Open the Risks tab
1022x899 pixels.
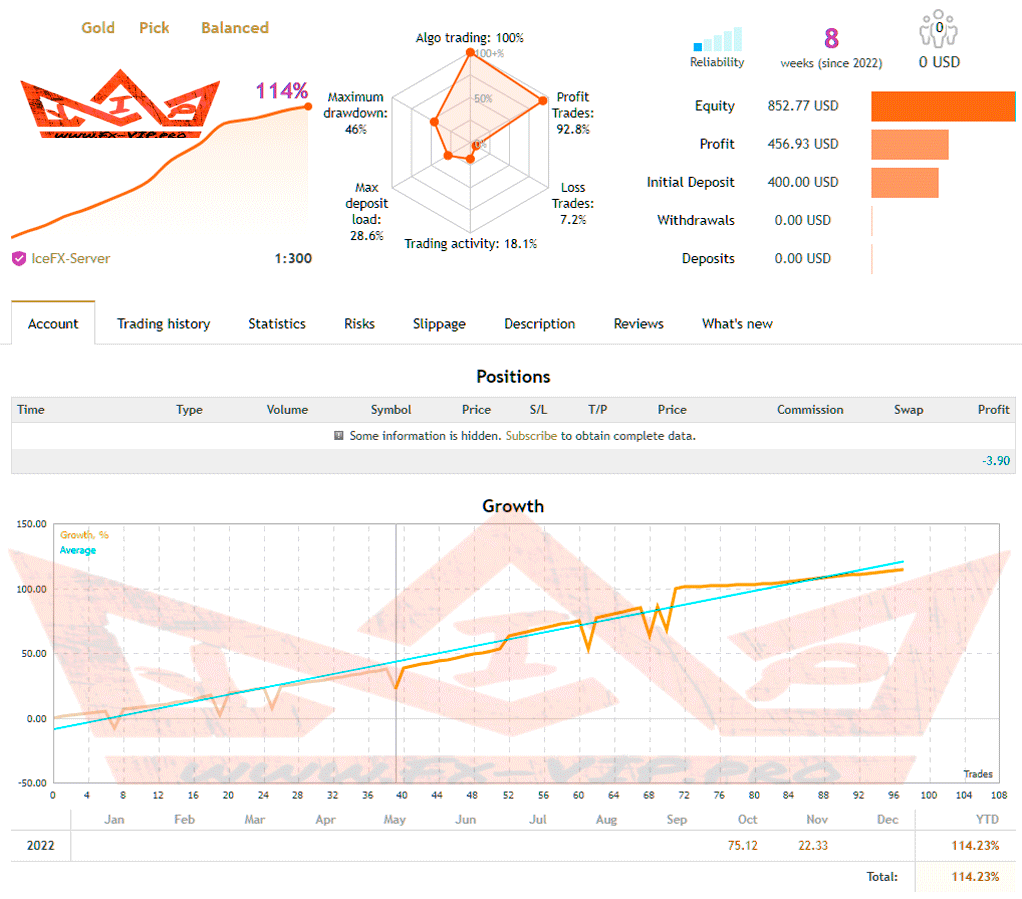[x=359, y=324]
